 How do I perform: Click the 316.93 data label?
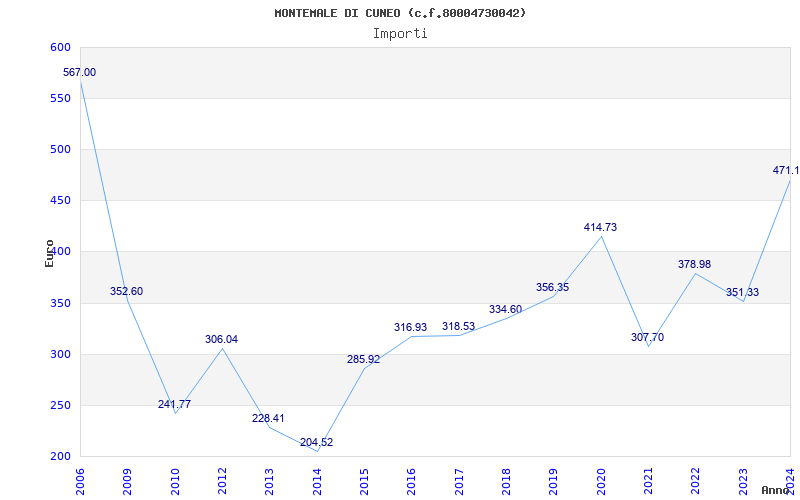pos(411,327)
